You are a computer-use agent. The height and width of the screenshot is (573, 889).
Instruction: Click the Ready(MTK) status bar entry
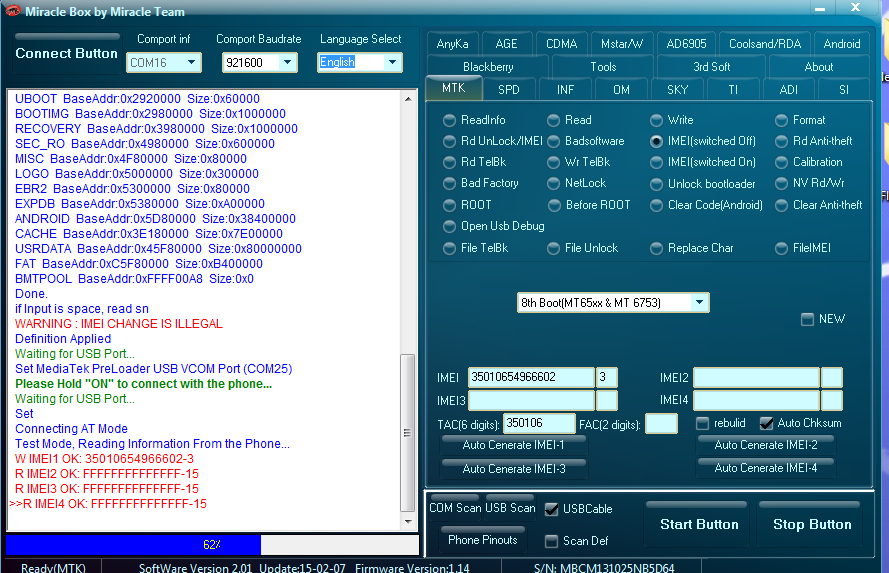coord(53,567)
